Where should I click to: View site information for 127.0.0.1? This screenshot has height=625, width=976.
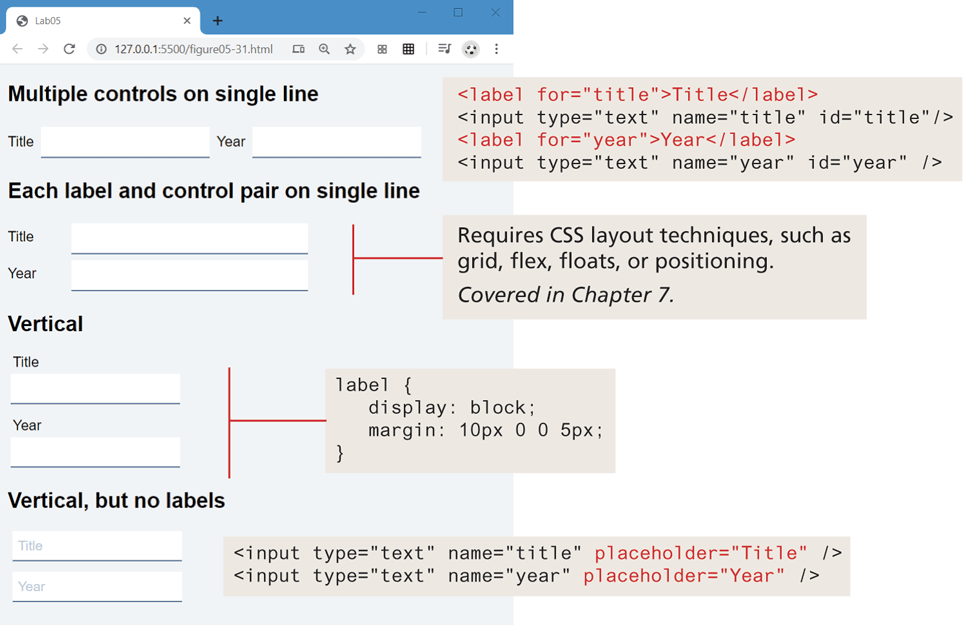(101, 49)
